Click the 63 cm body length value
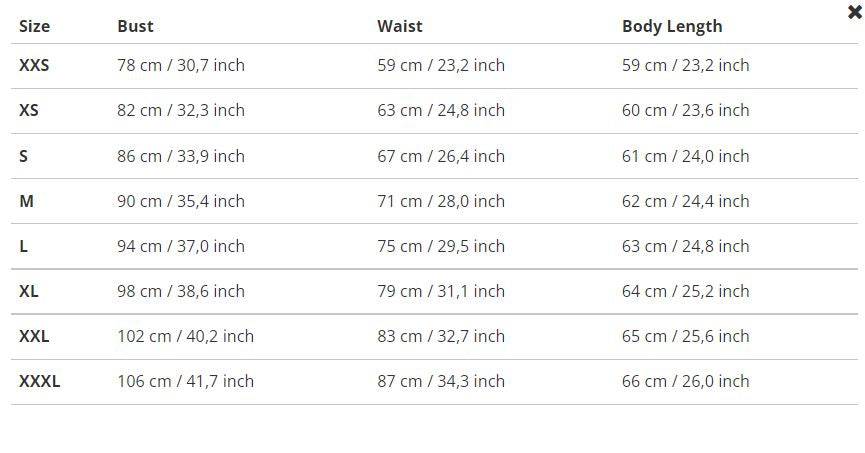Screen dimensions: 865x453 click(685, 246)
